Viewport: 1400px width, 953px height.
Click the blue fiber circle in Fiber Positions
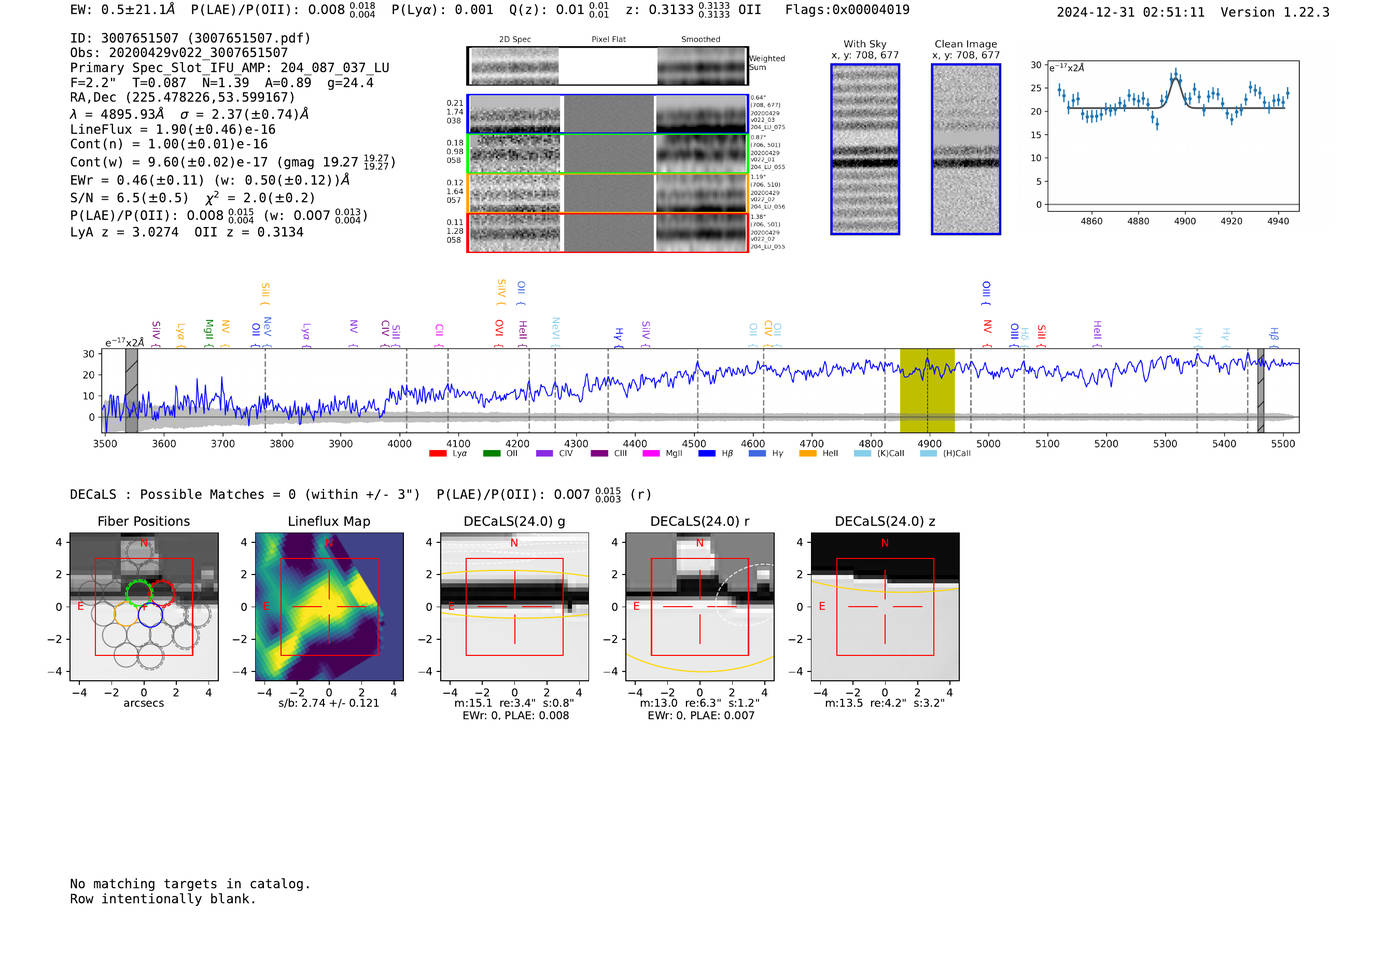[x=150, y=615]
